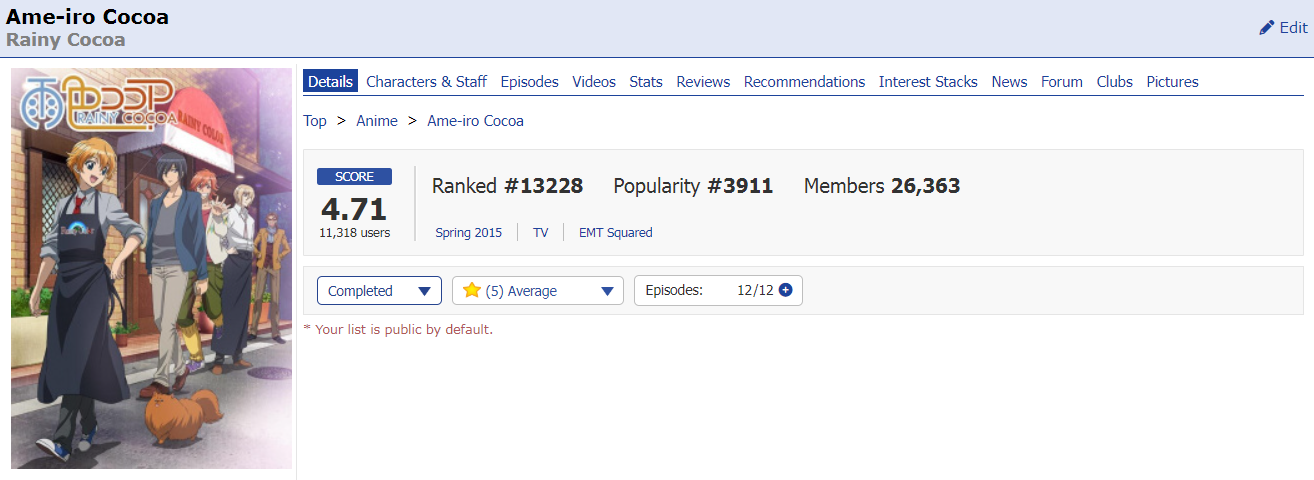Open the Episodes tab

point(529,82)
